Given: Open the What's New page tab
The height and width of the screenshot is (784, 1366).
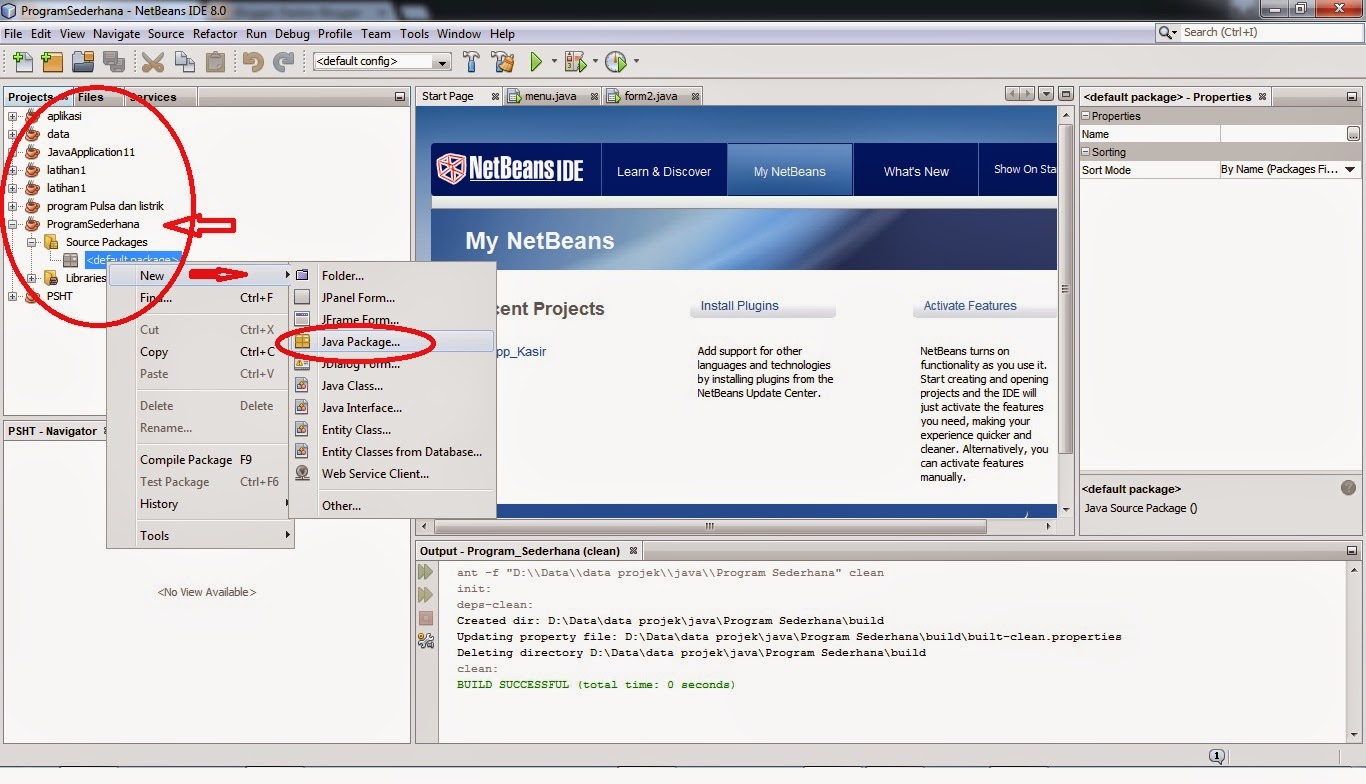Looking at the screenshot, I should point(916,171).
